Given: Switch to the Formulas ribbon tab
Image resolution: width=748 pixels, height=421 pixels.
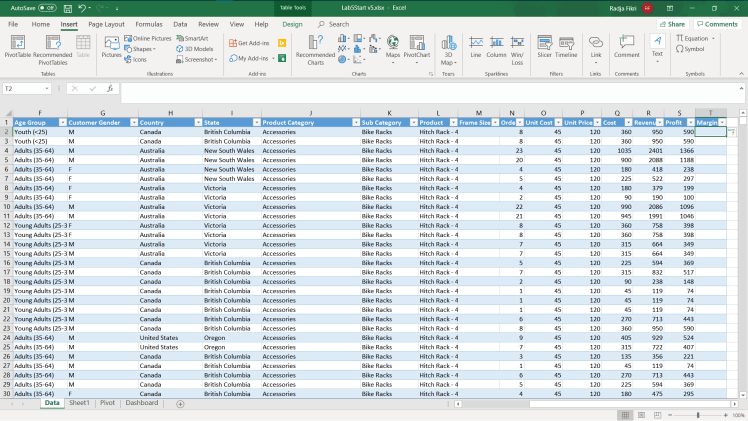Looking at the screenshot, I should [x=149, y=23].
